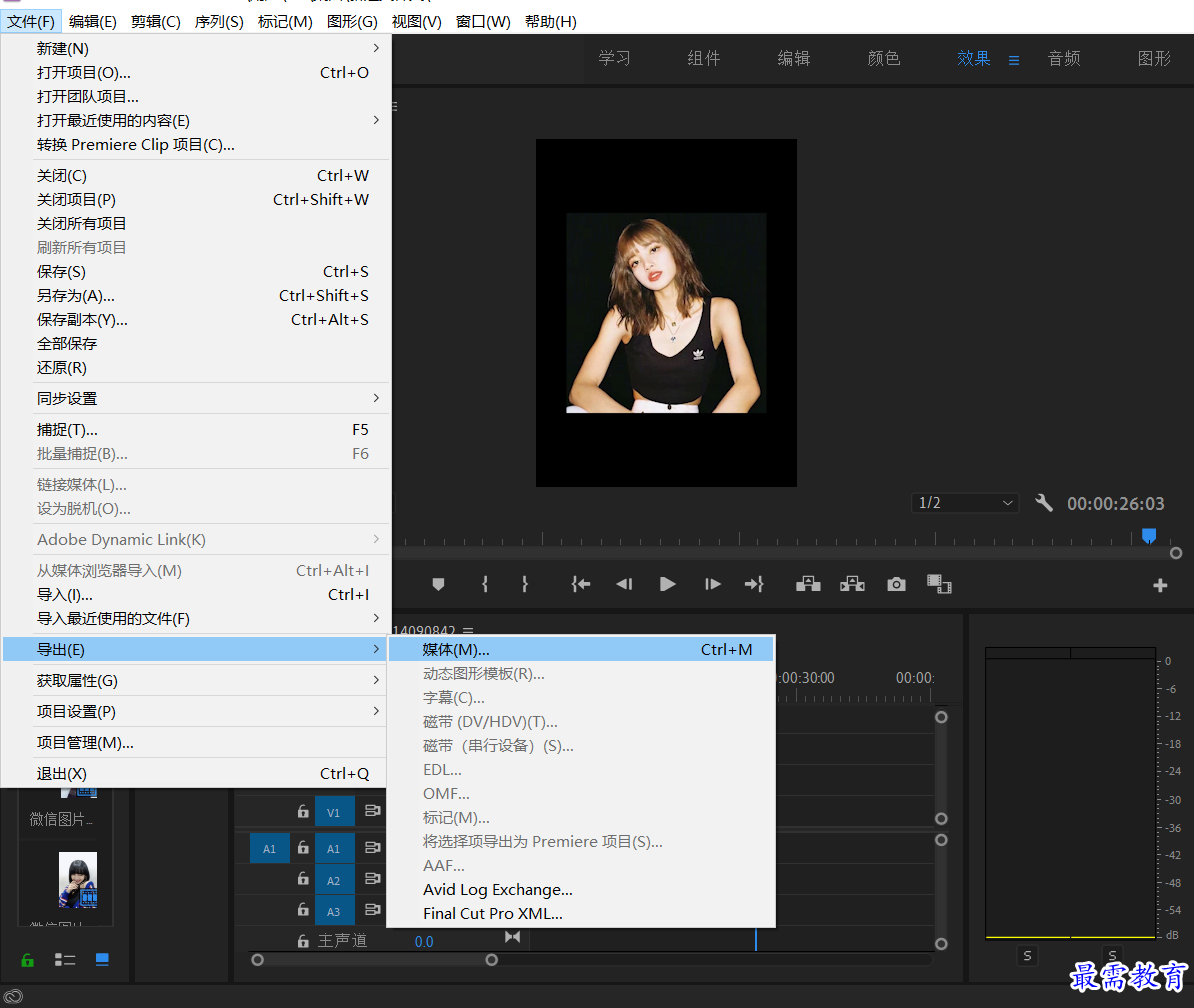Choose Final Cut Pro XML... export

(582, 914)
